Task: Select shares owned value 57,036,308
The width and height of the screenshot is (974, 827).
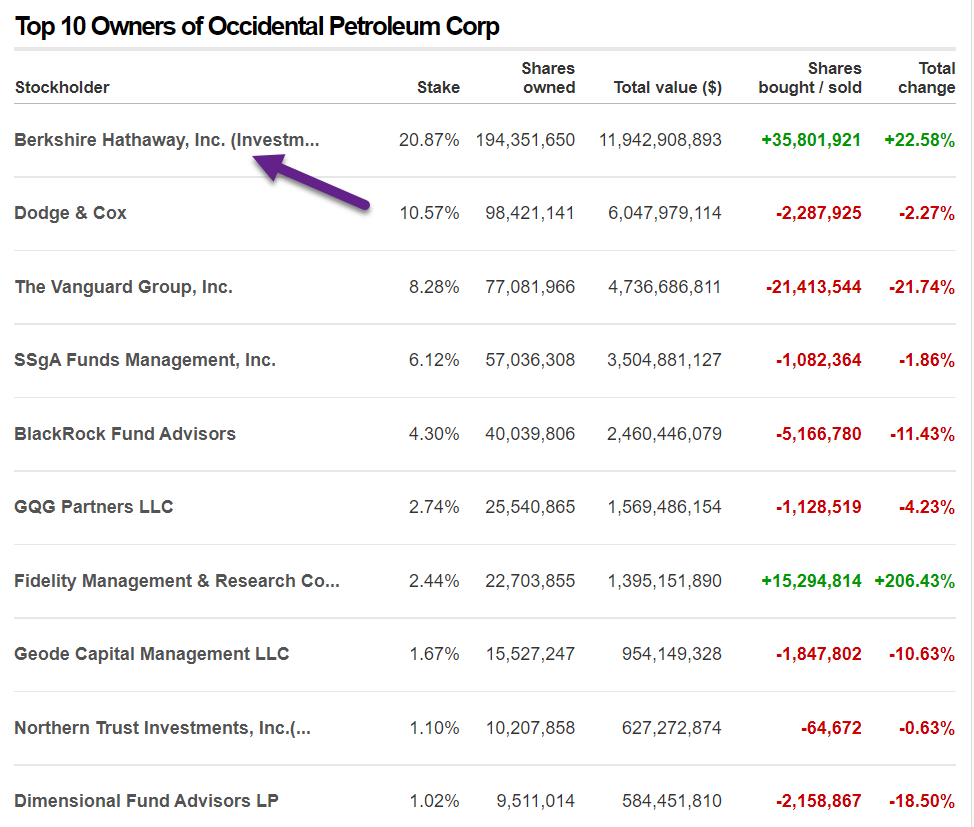Action: click(x=530, y=360)
